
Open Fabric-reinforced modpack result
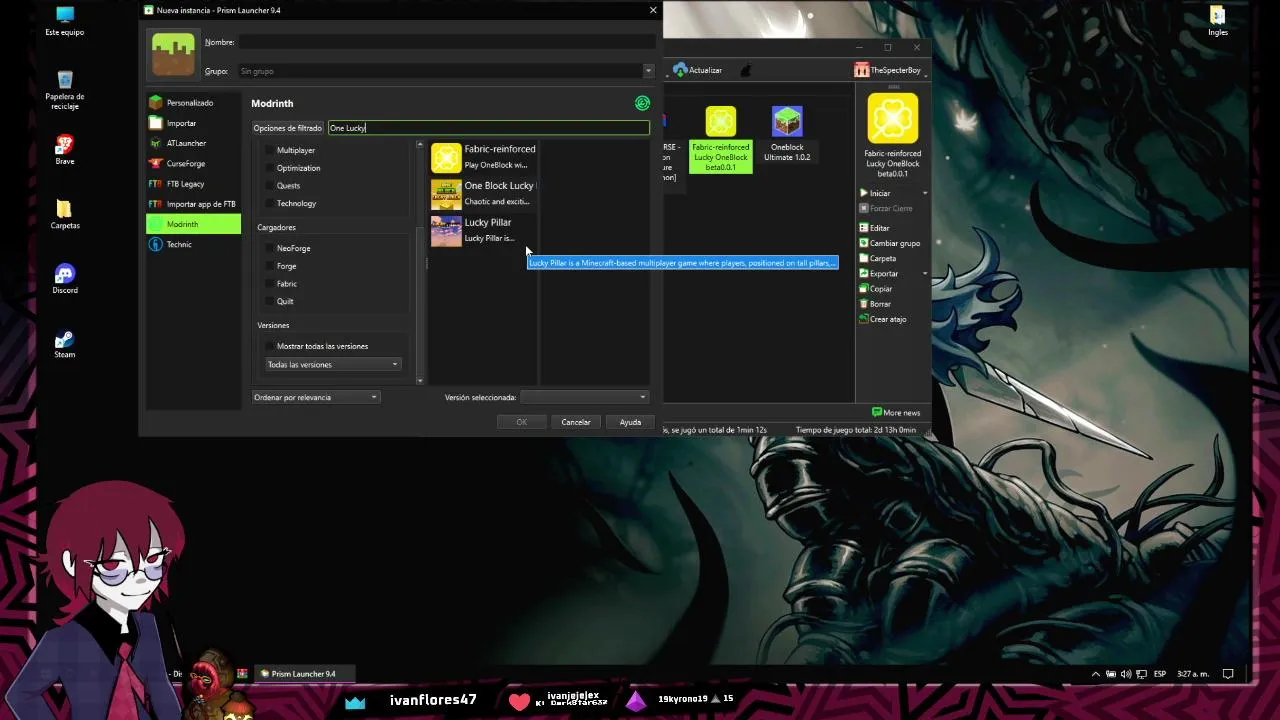coord(484,157)
